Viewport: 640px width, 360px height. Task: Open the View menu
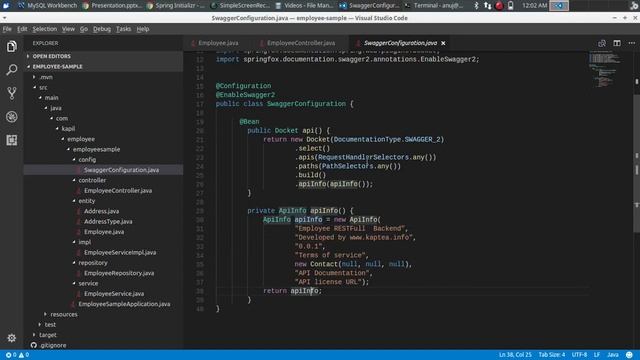click(68, 29)
